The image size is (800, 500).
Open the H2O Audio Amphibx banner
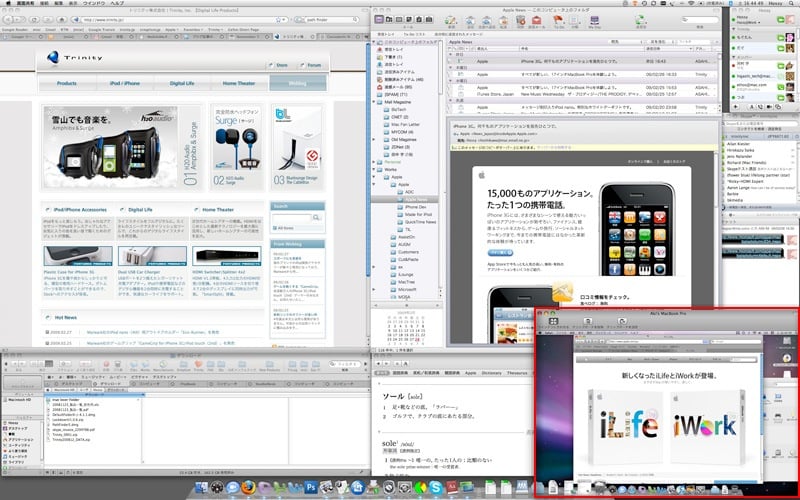coord(122,147)
